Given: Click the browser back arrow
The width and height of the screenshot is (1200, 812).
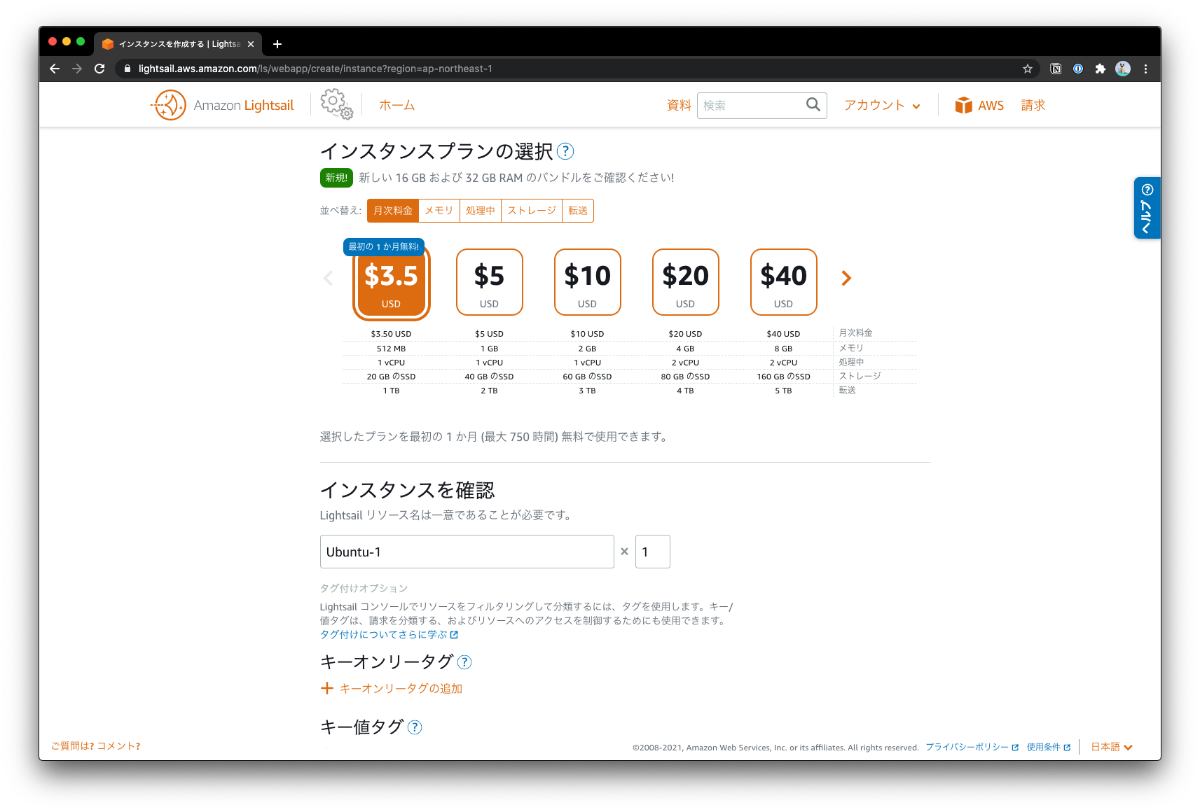Looking at the screenshot, I should point(54,69).
